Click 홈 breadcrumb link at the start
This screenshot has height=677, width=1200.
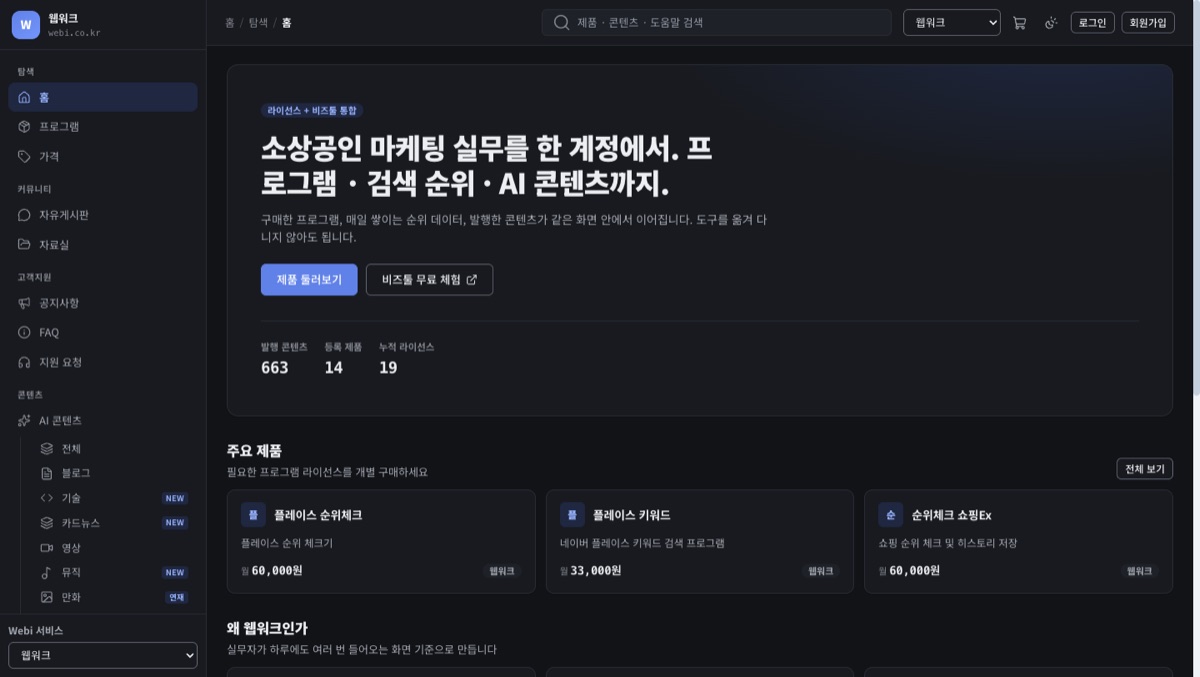click(x=230, y=22)
